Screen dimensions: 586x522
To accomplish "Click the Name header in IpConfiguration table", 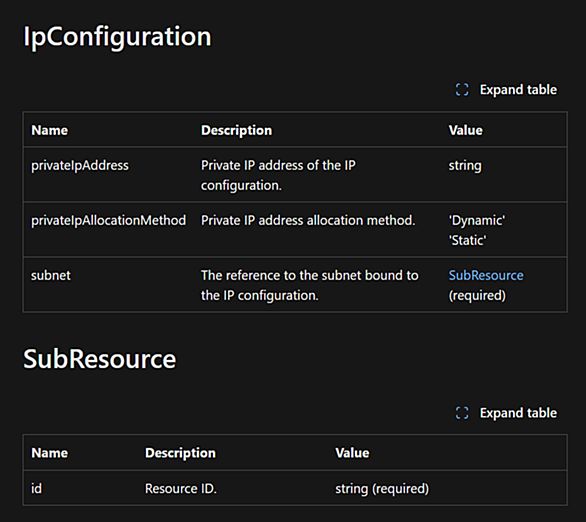I will 50,130.
